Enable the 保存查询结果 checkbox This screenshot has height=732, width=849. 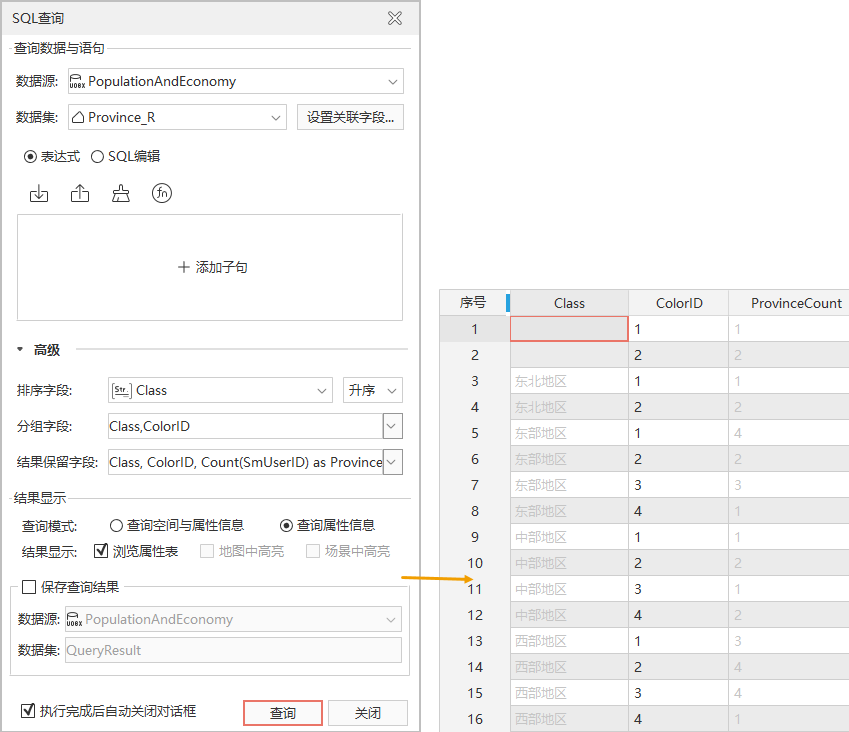tap(29, 587)
